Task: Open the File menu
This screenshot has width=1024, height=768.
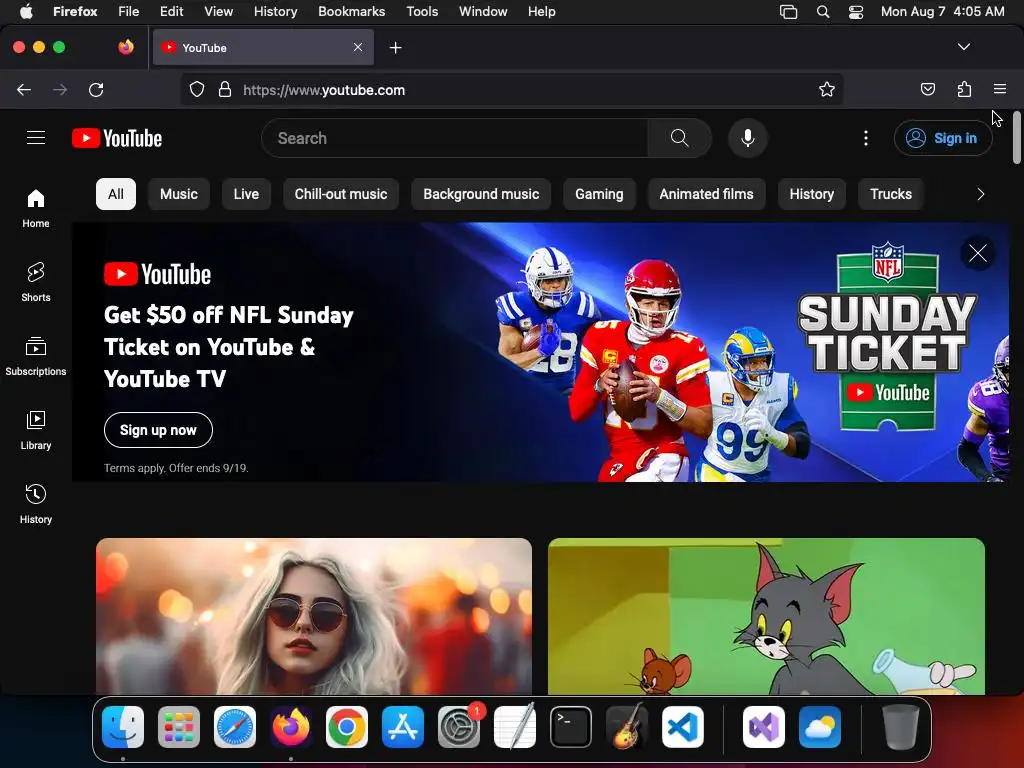Action: click(x=129, y=12)
